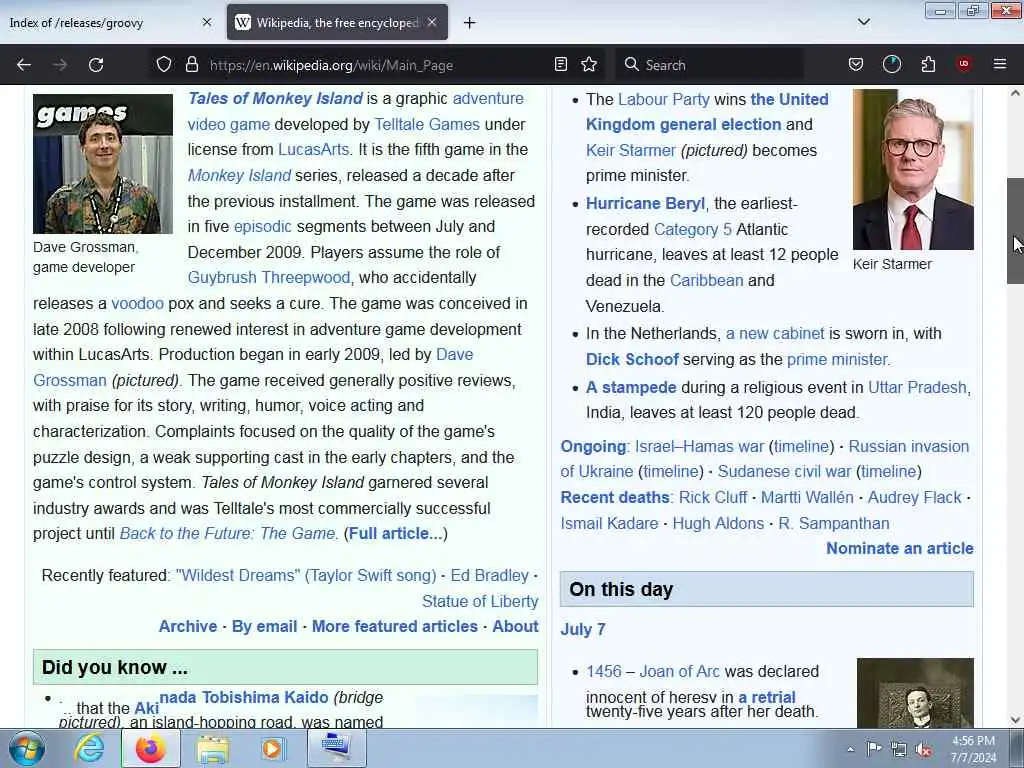Open the LucasArts article link
The height and width of the screenshot is (768, 1024).
pos(313,150)
